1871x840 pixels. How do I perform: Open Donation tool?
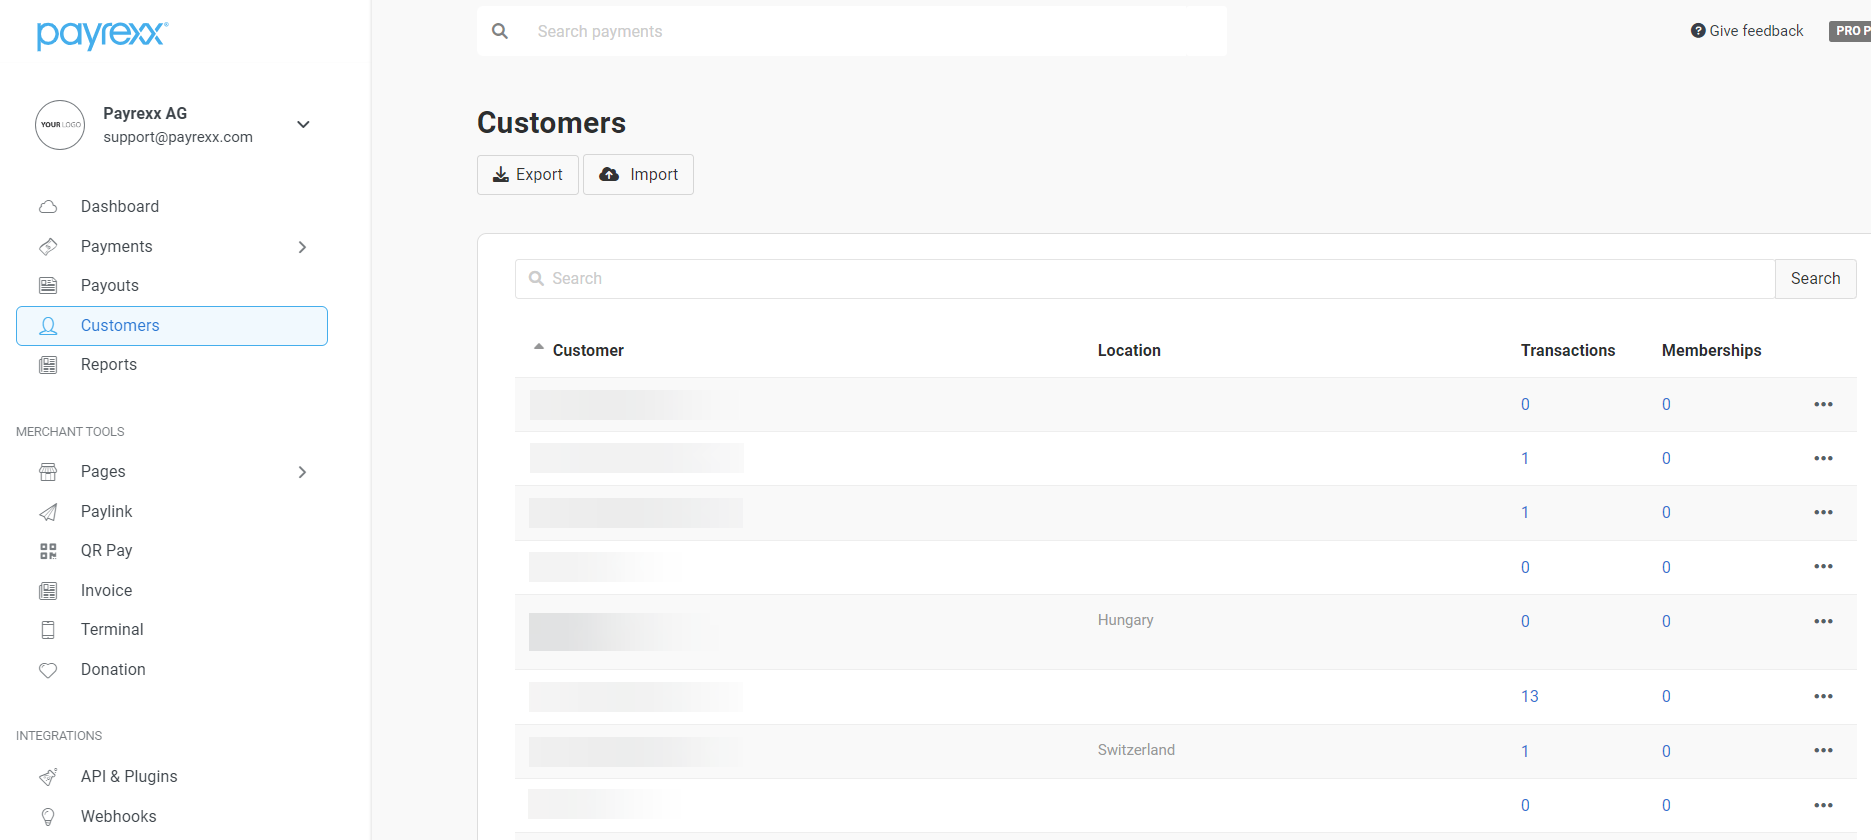[x=113, y=669]
